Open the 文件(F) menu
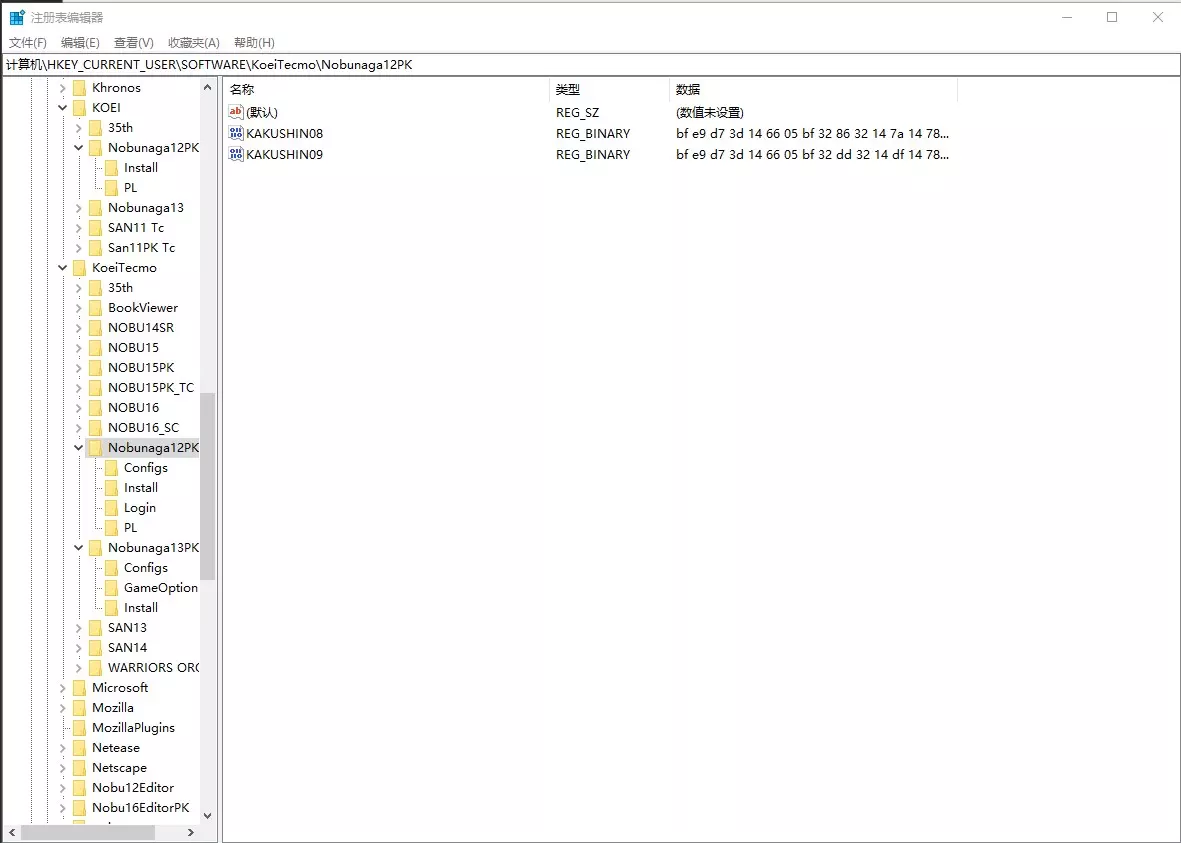Viewport: 1181px width, 843px height. (28, 43)
